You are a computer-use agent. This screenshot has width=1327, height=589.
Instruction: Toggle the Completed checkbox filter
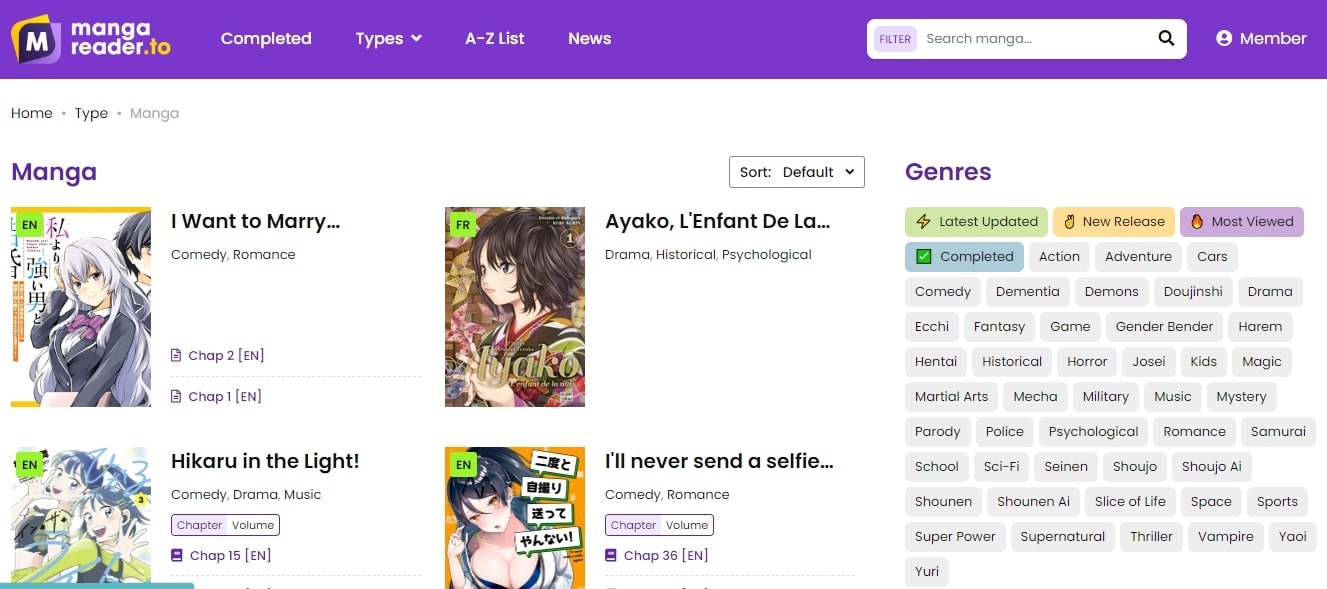click(x=924, y=257)
